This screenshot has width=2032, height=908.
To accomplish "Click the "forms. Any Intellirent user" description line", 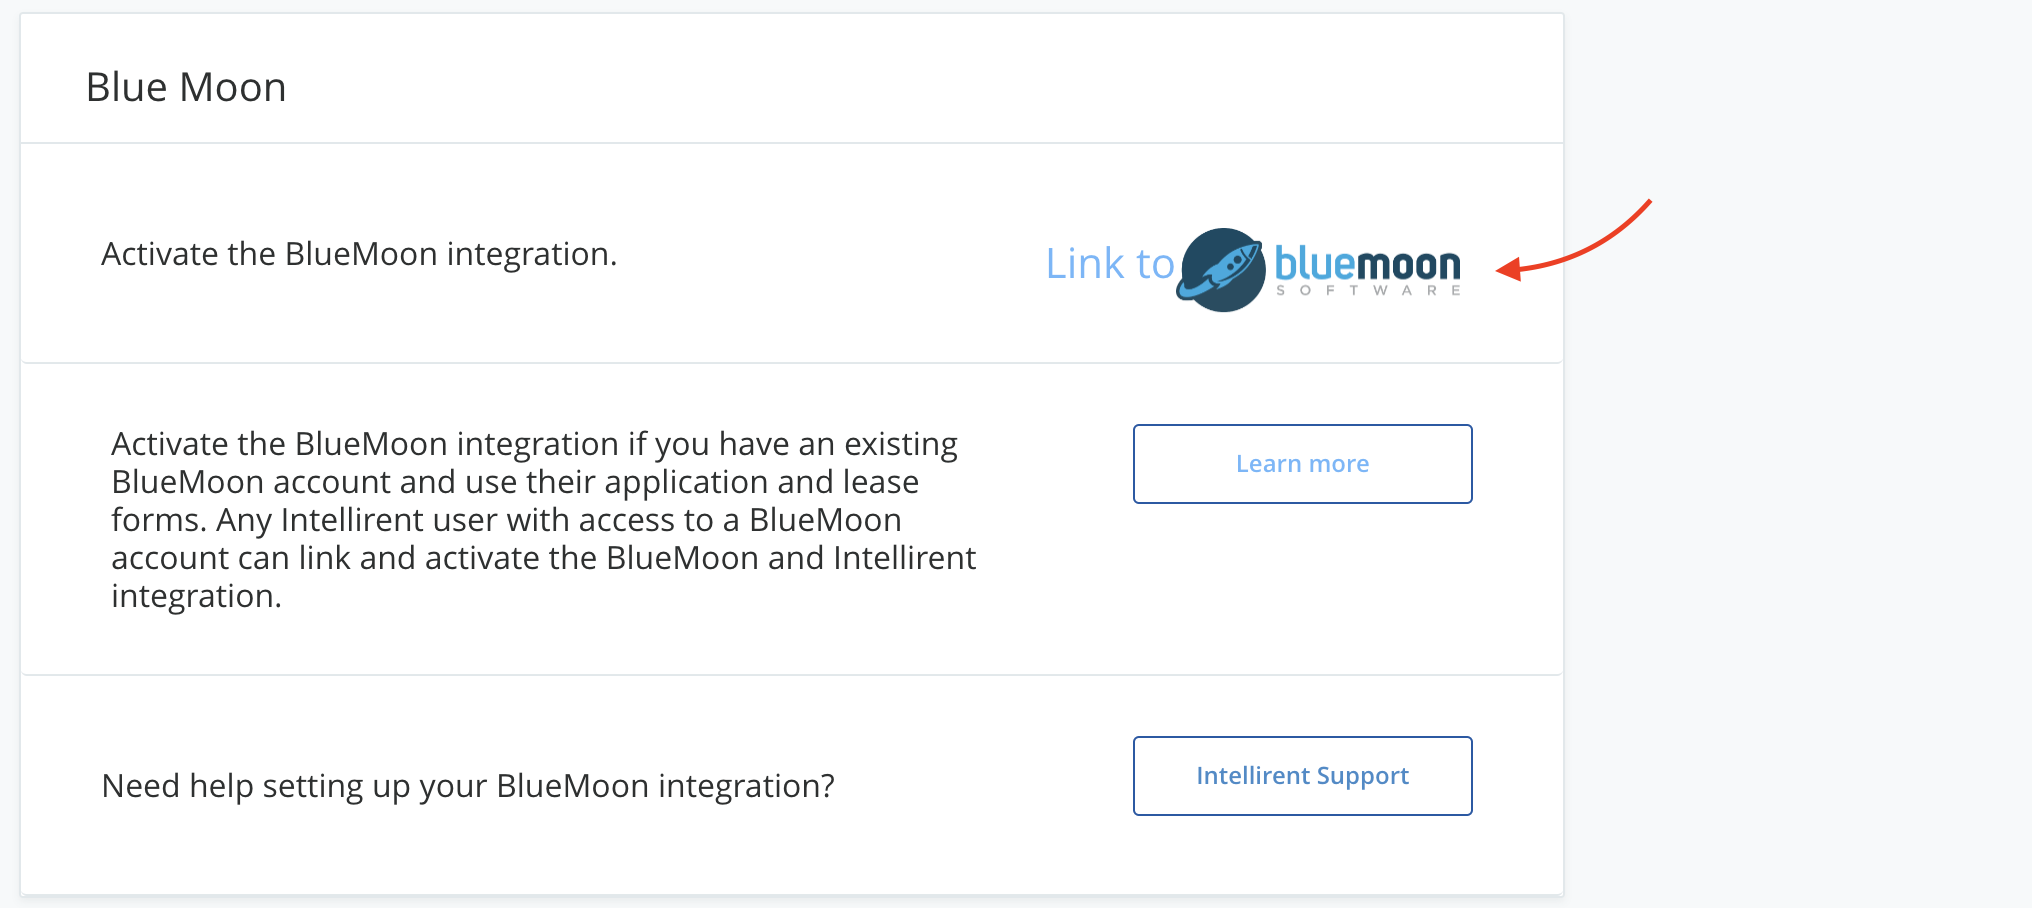I will 506,520.
